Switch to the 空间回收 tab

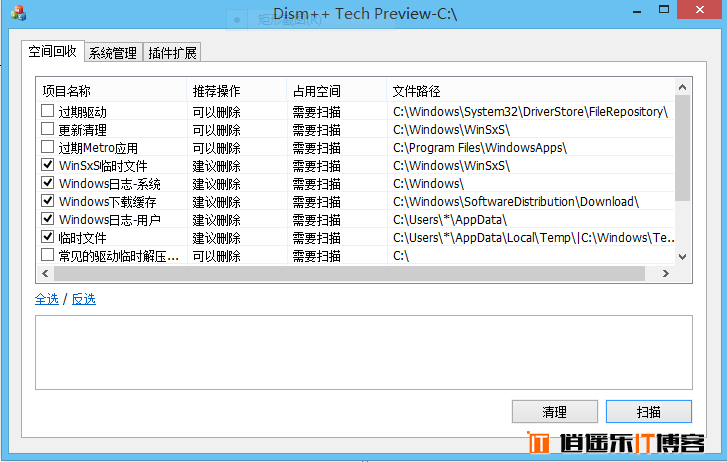pos(52,51)
